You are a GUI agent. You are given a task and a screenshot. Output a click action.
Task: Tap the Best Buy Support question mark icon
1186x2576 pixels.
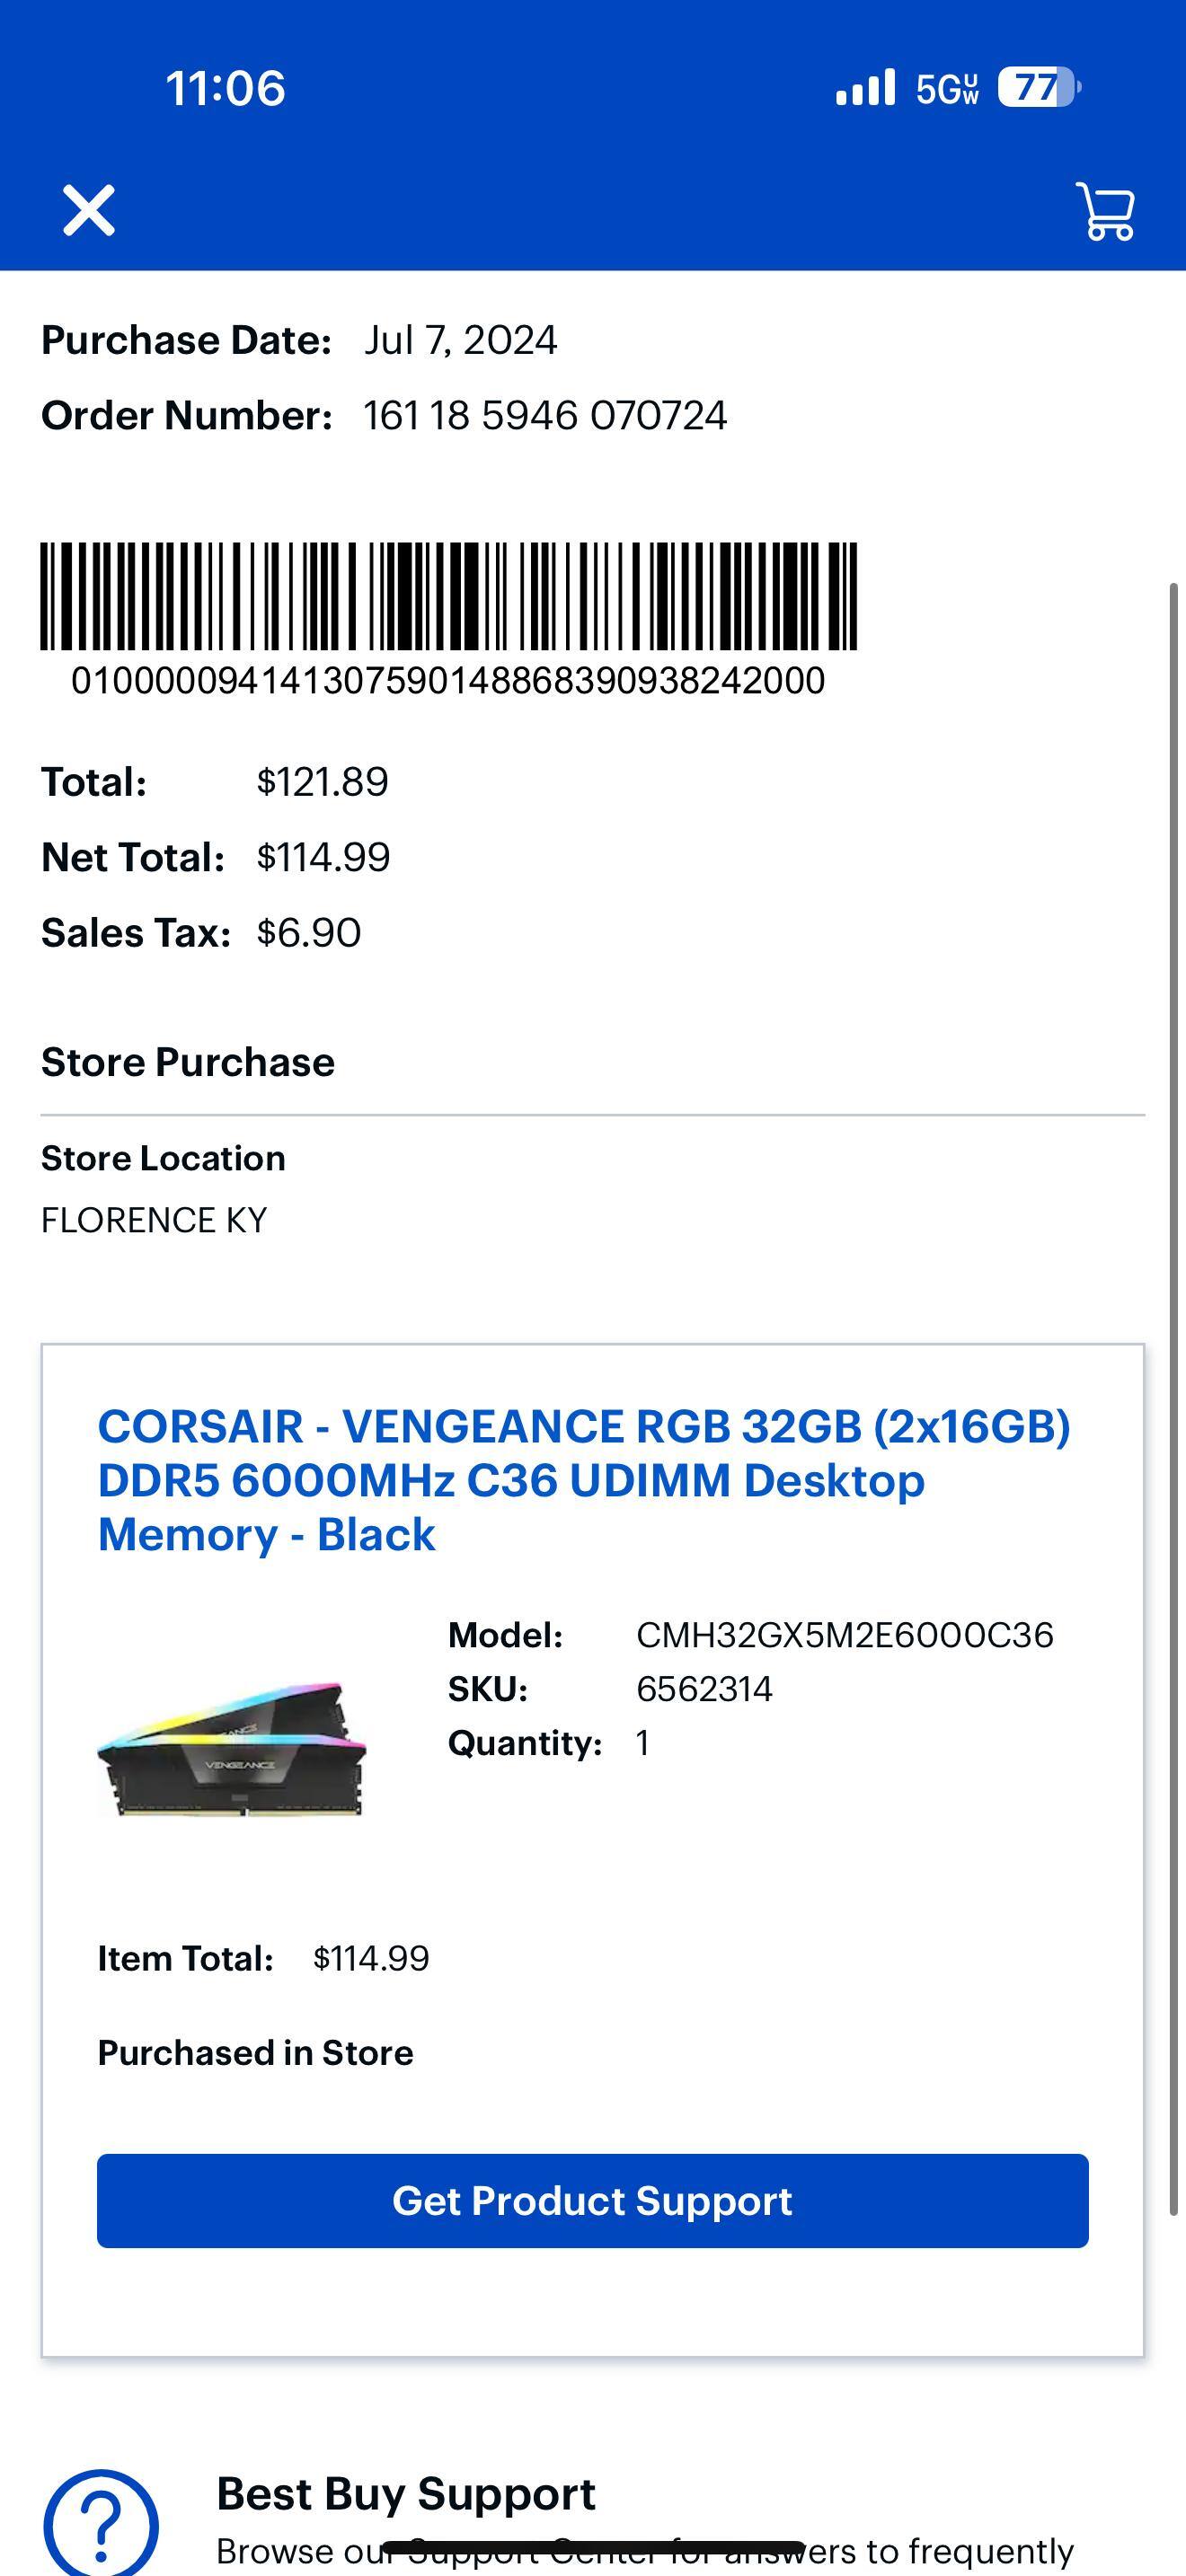(101, 2523)
